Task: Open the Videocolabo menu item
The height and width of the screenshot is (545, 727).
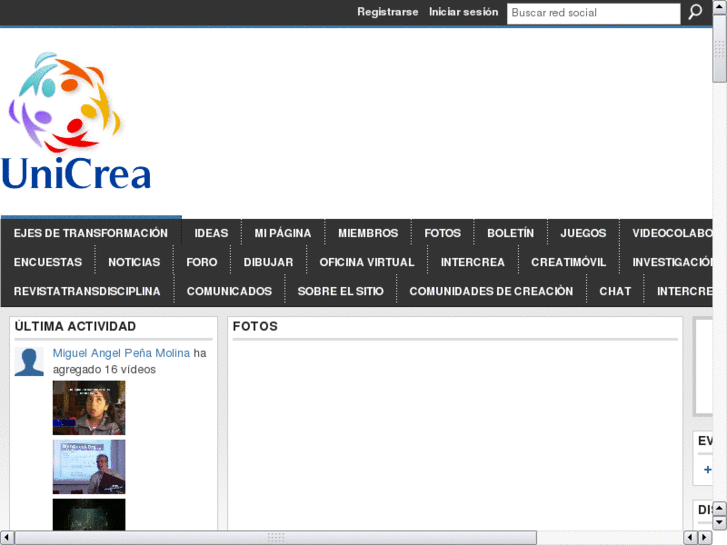Action: point(671,233)
